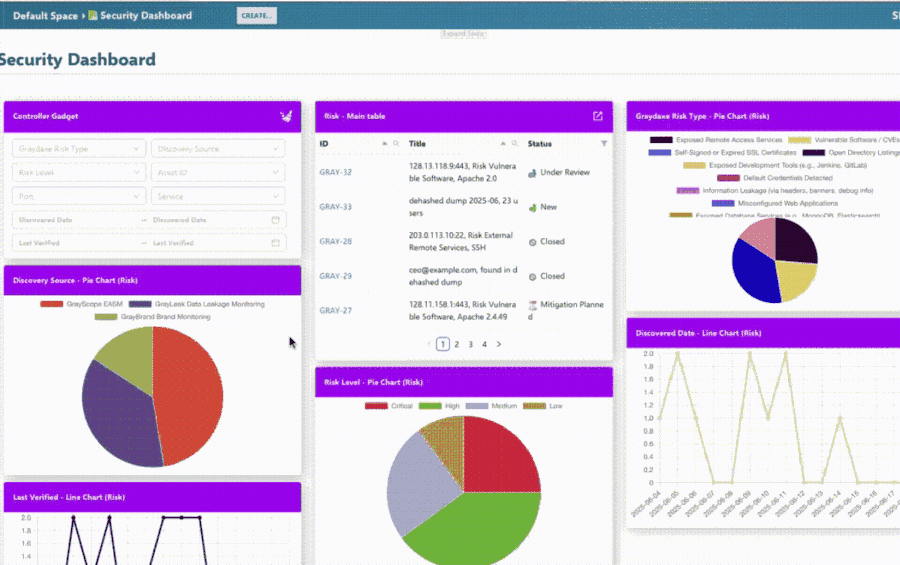Click the previous page arrow
Viewport: 900px width, 565px height.
429,345
